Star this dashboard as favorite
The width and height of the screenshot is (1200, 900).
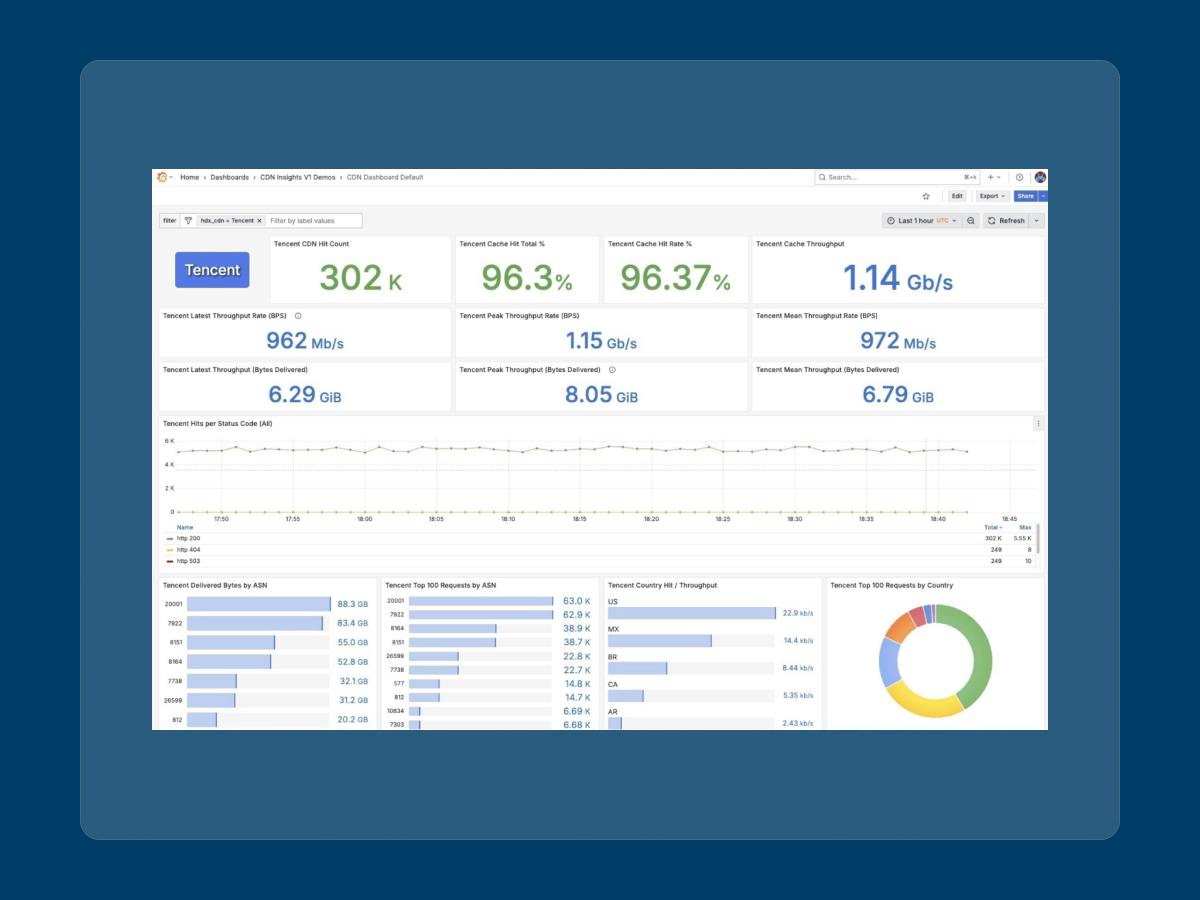(x=926, y=196)
